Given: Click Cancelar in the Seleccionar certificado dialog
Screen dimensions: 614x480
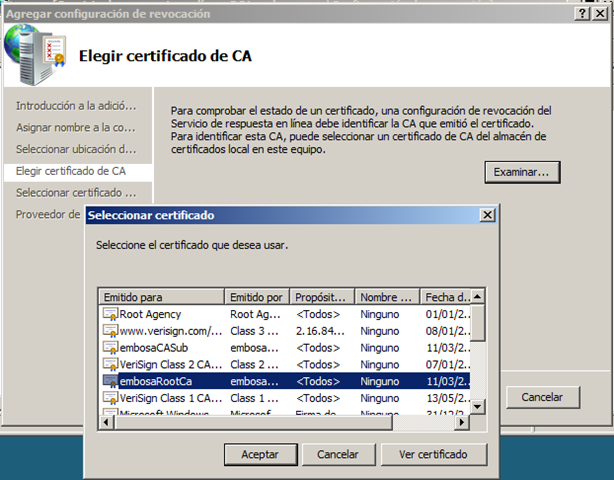Looking at the screenshot, I should point(337,454).
